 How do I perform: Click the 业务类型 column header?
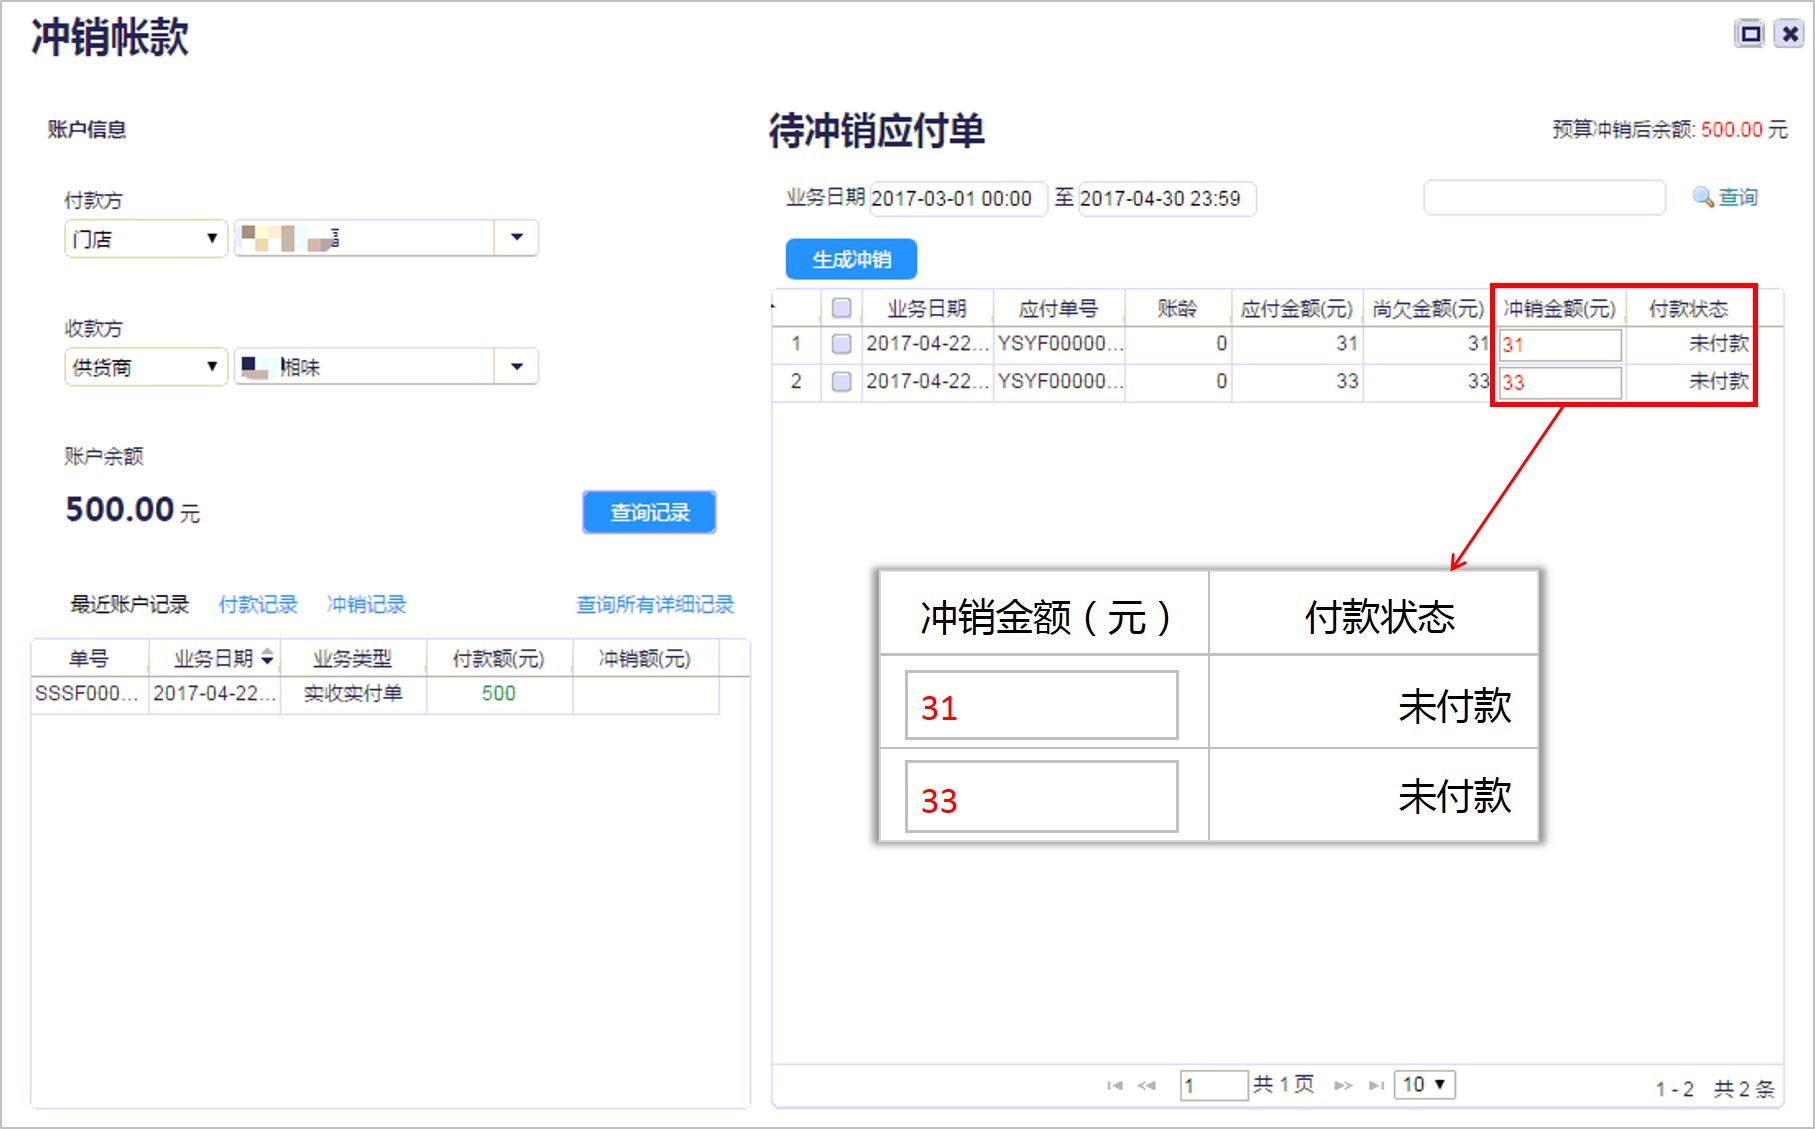pos(352,658)
